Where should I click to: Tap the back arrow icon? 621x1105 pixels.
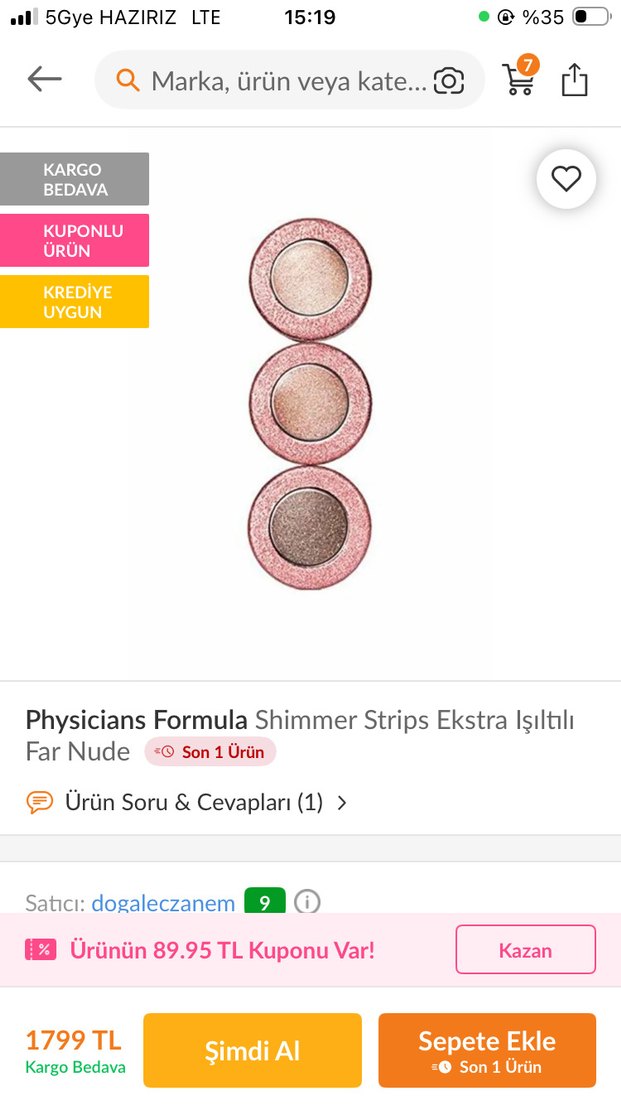tap(45, 80)
